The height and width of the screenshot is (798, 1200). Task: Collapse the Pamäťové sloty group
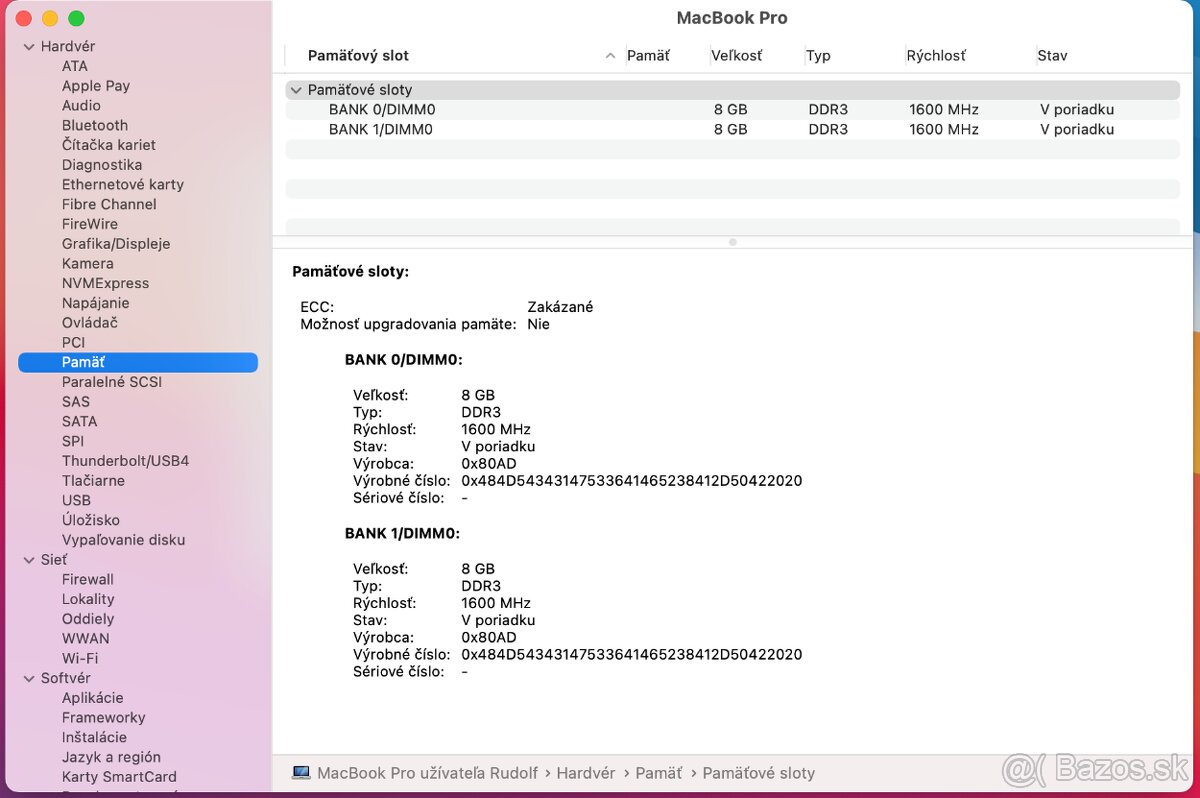pos(296,89)
